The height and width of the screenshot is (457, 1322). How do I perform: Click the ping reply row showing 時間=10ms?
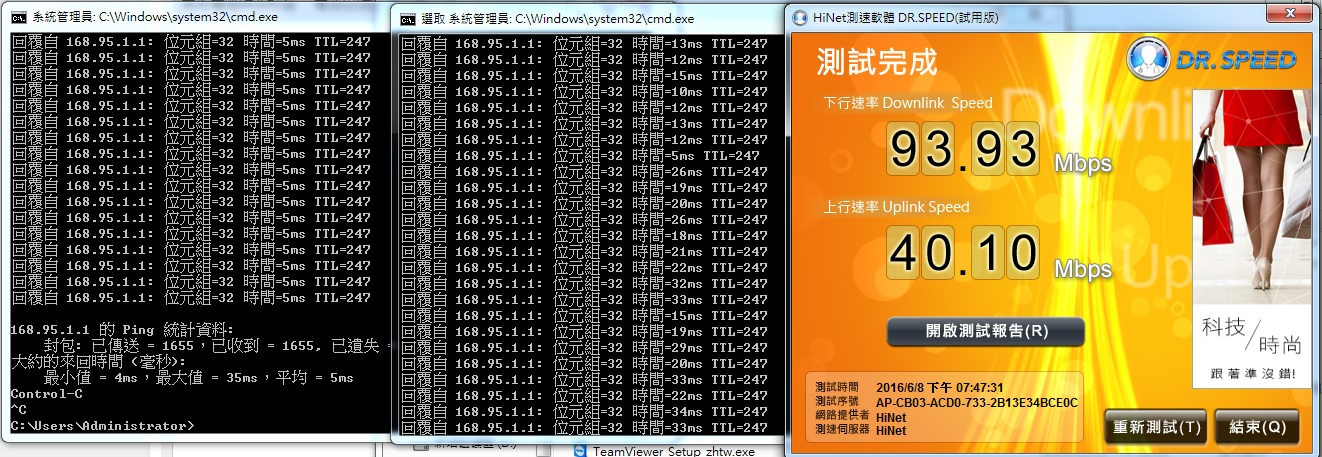(x=584, y=92)
